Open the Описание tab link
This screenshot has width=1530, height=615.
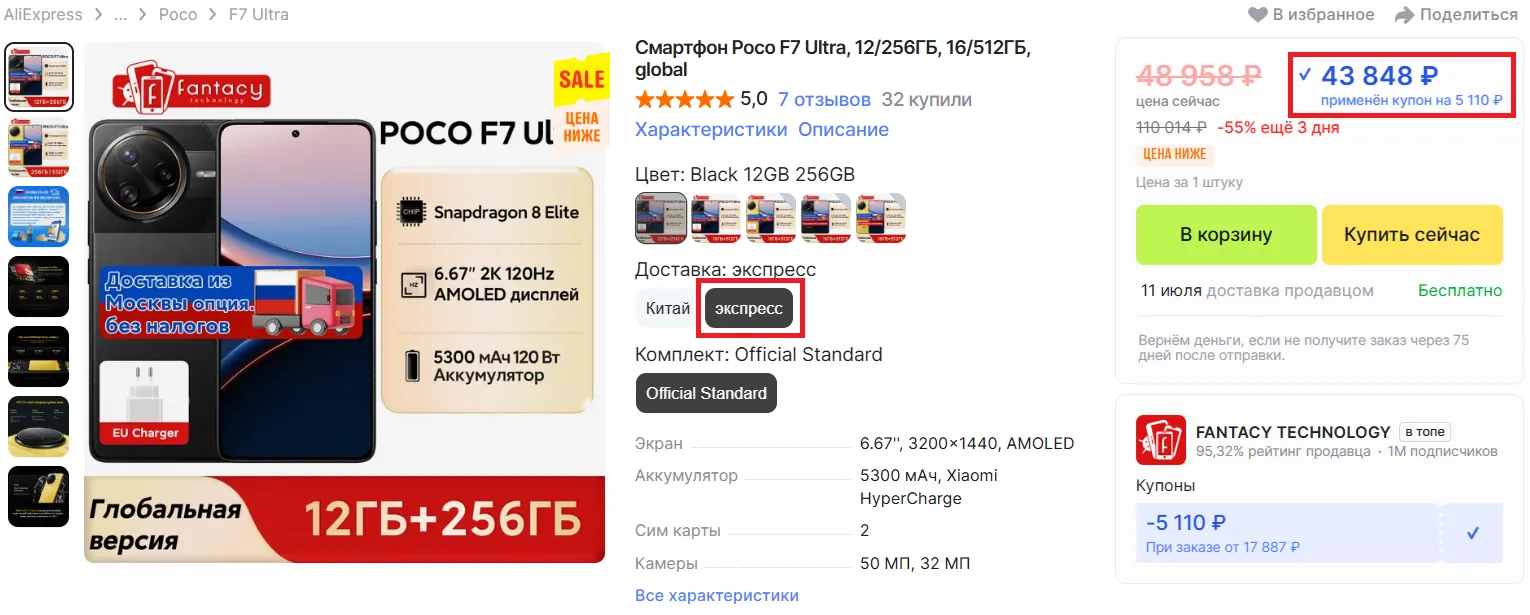click(x=843, y=130)
